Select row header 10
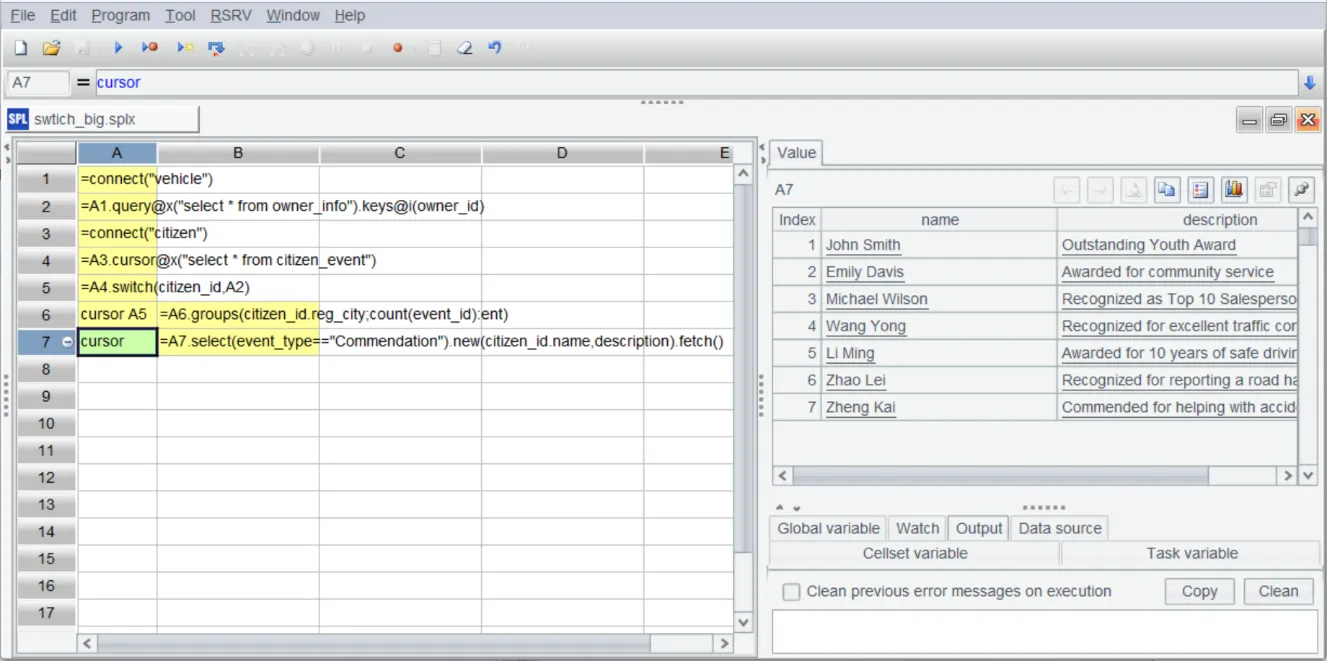The image size is (1327, 661). tap(47, 423)
